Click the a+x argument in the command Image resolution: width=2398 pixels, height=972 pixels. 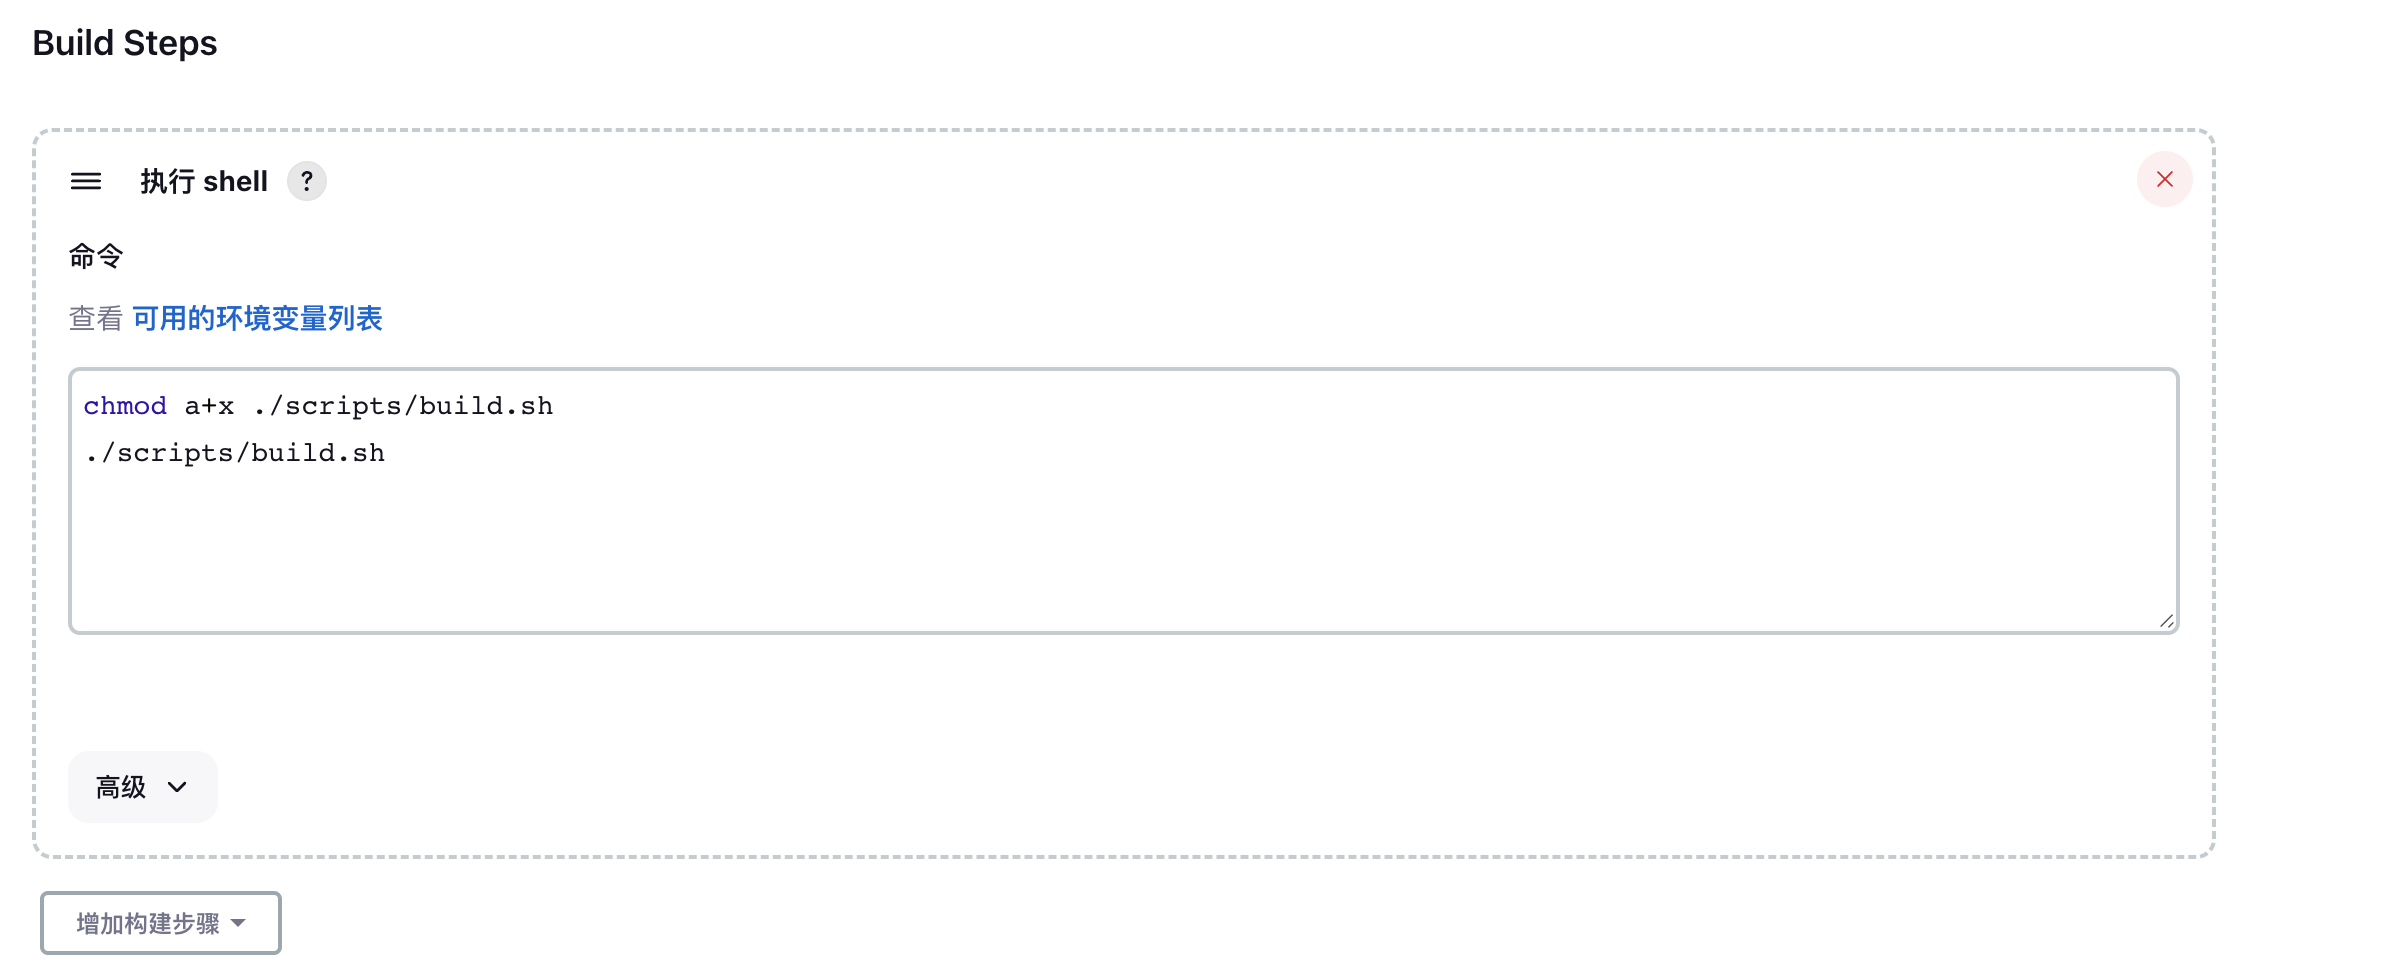click(209, 406)
